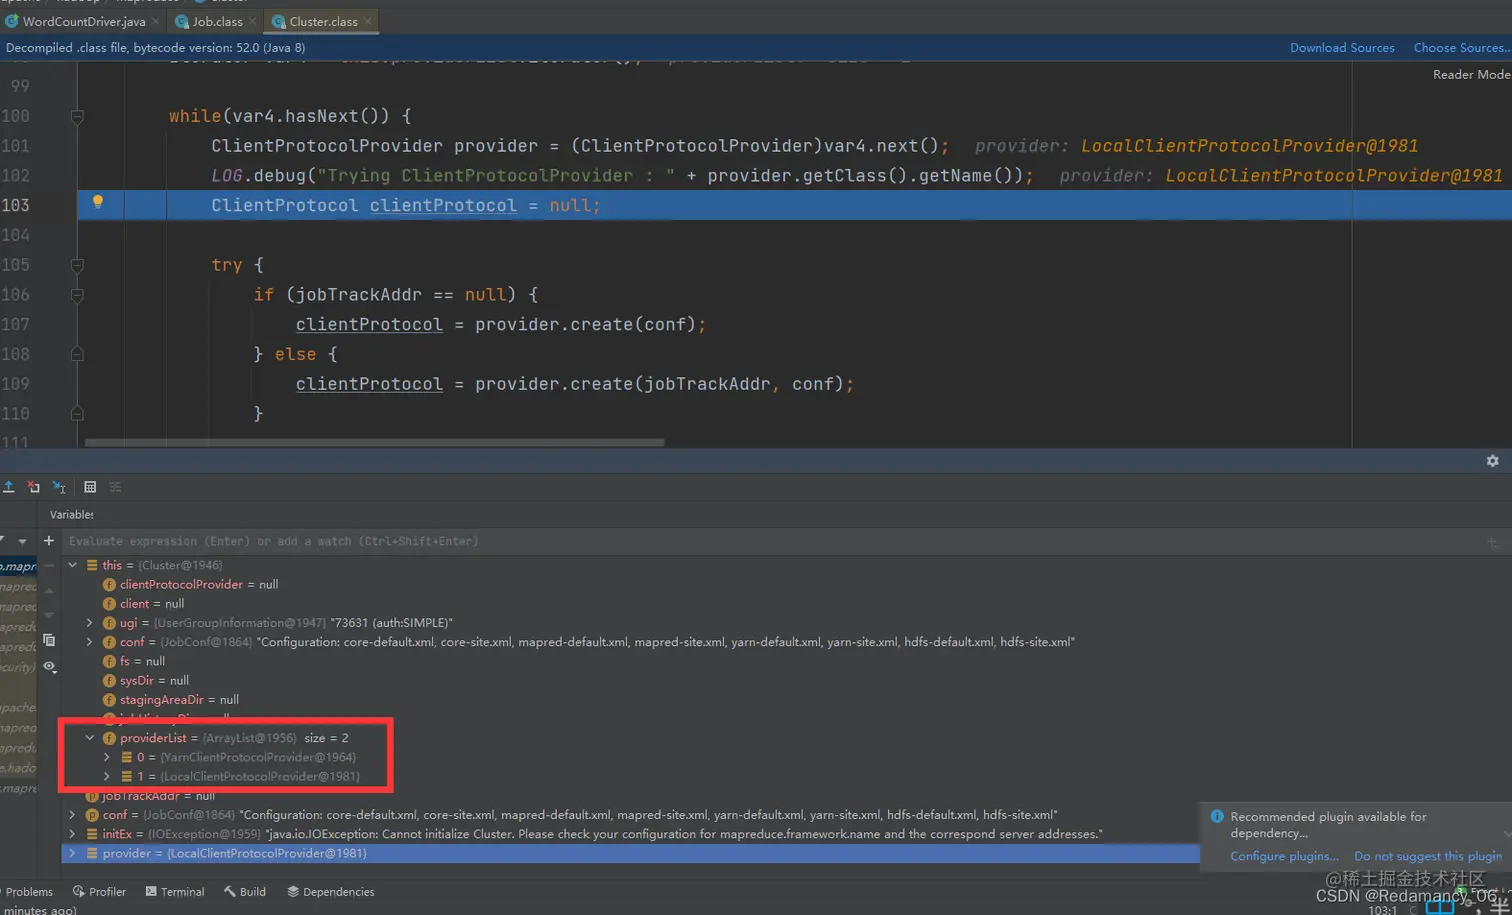The image size is (1512, 915).
Task: Open the Build tool window
Action: click(245, 892)
